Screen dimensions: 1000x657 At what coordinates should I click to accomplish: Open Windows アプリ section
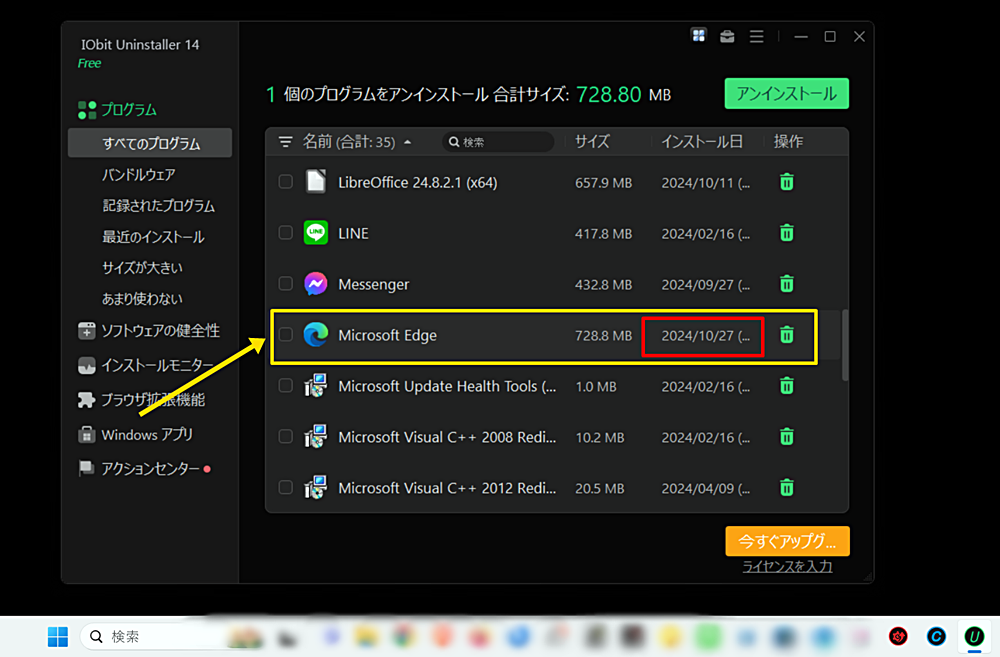[x=135, y=434]
